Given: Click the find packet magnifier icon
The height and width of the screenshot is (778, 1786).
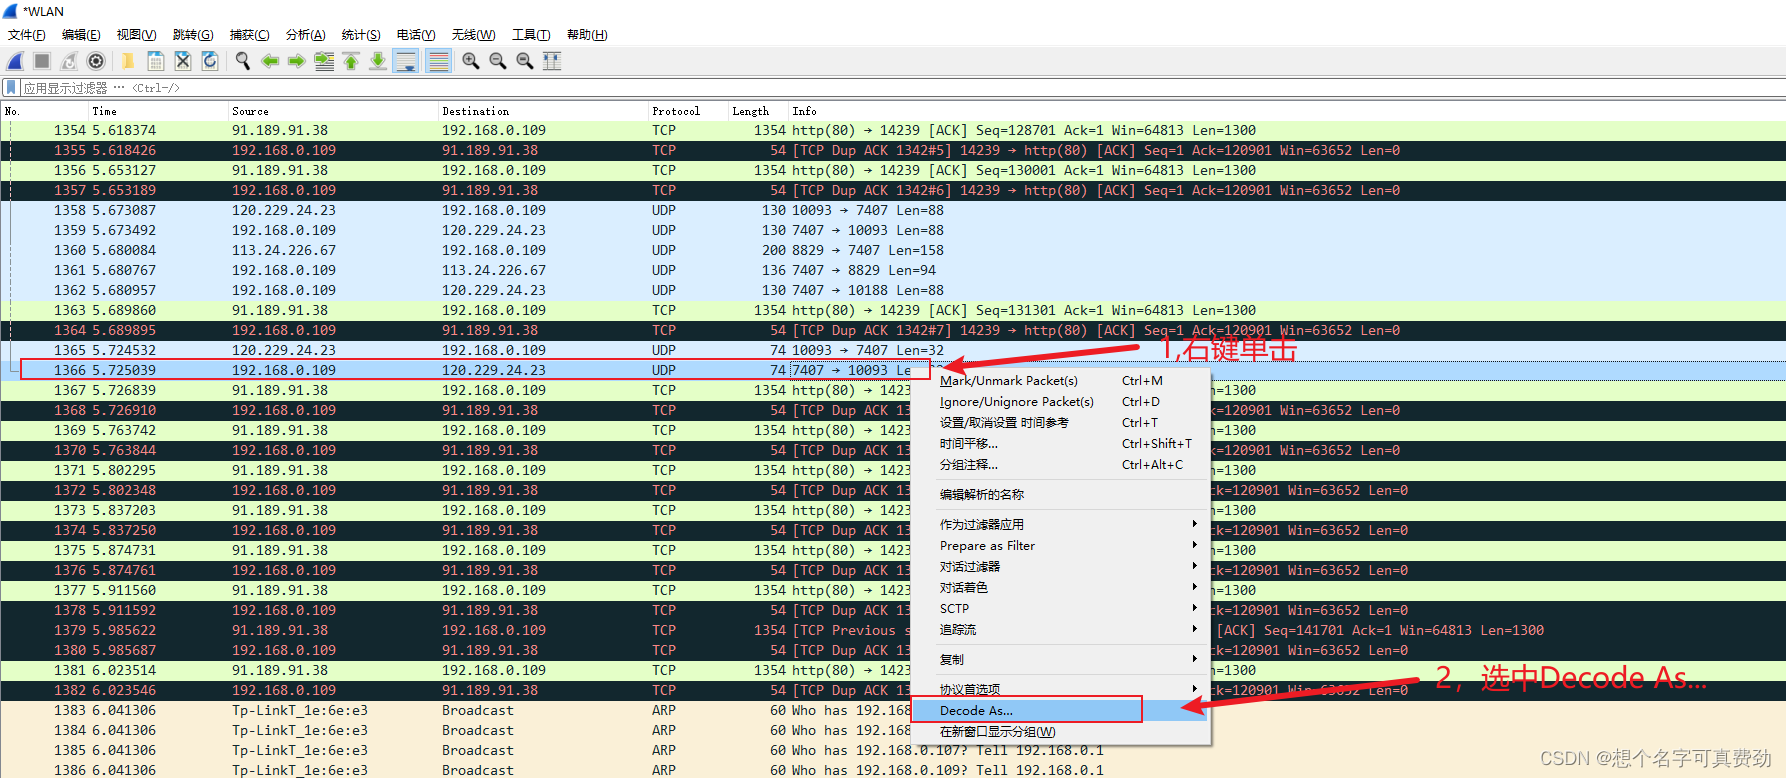Looking at the screenshot, I should [242, 61].
